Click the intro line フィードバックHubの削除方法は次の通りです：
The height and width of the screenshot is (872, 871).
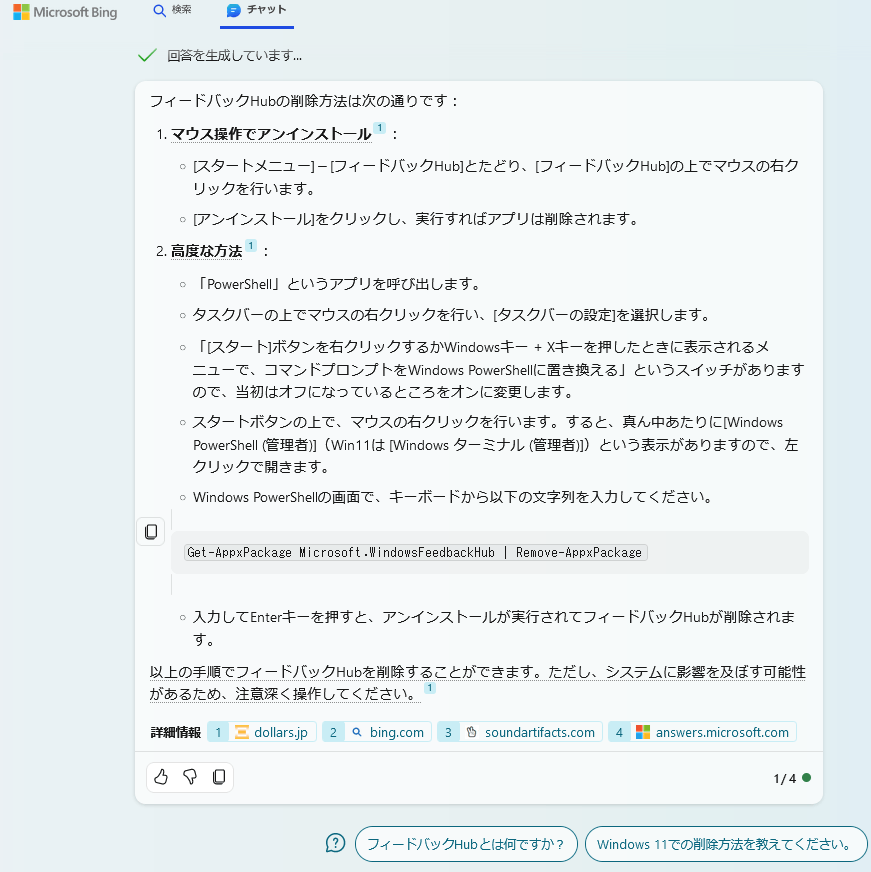pos(304,101)
